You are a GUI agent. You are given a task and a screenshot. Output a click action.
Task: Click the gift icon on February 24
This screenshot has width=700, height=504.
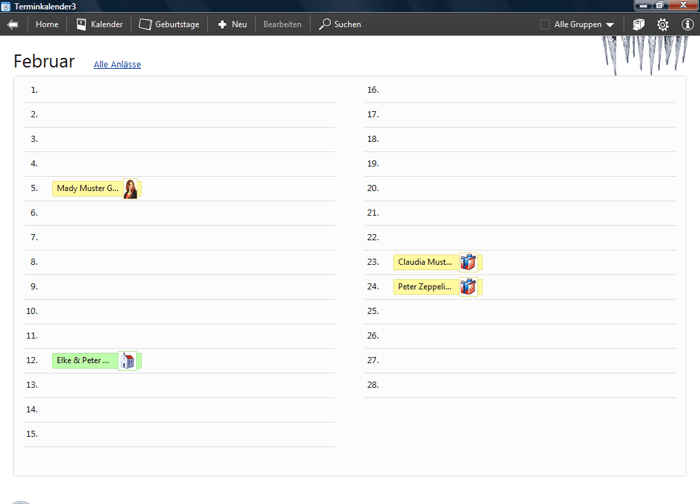click(x=468, y=287)
